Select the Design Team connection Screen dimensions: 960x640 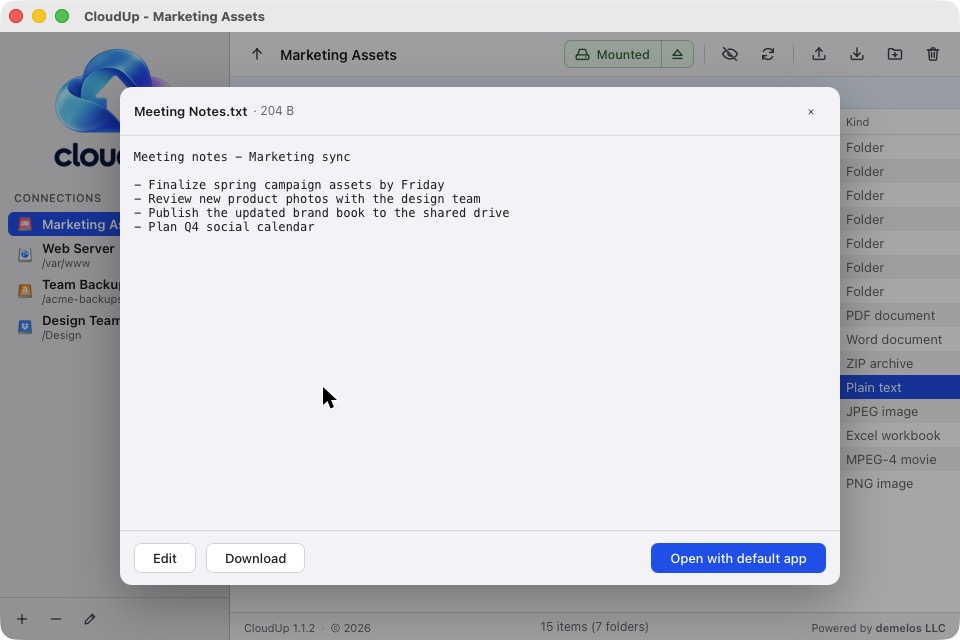[x=64, y=327]
